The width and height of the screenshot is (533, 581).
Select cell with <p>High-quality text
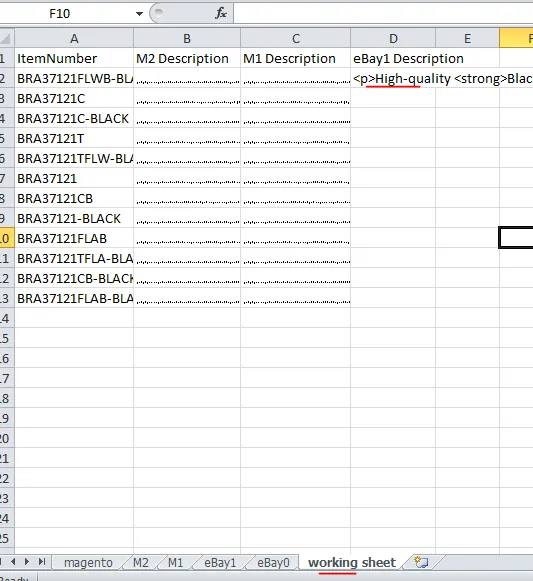393,78
